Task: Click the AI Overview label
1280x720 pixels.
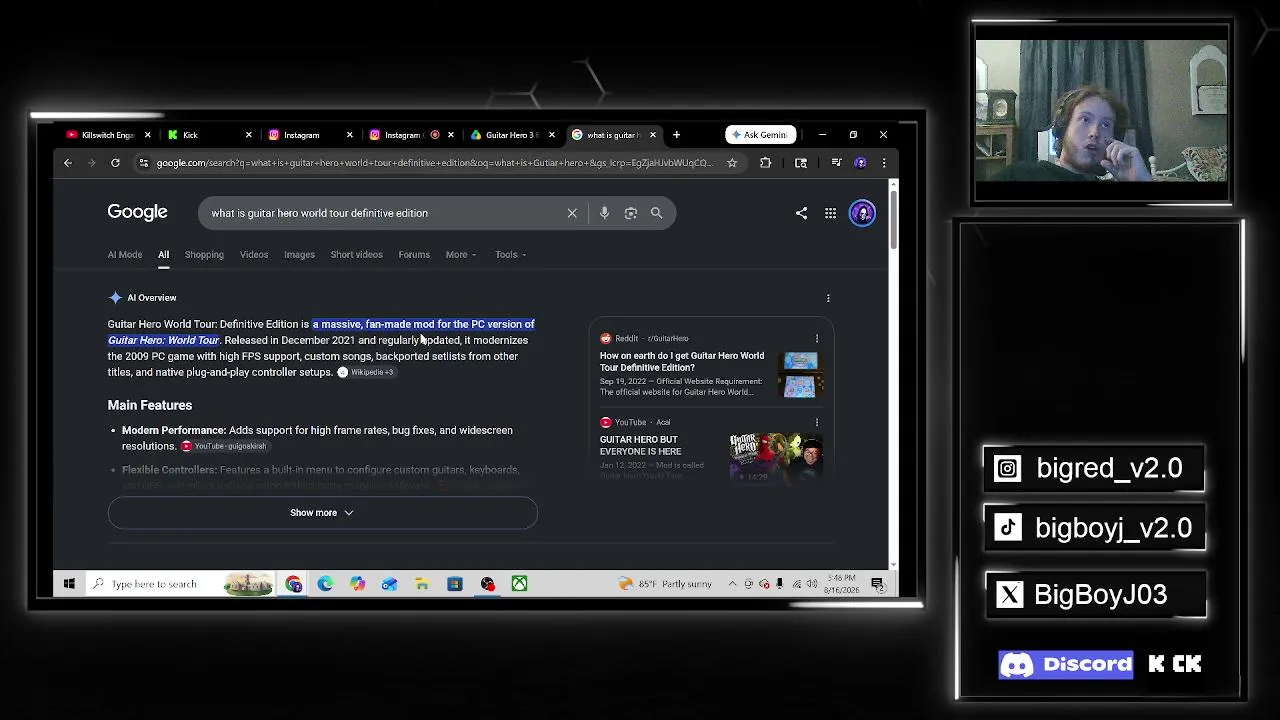Action: click(152, 298)
